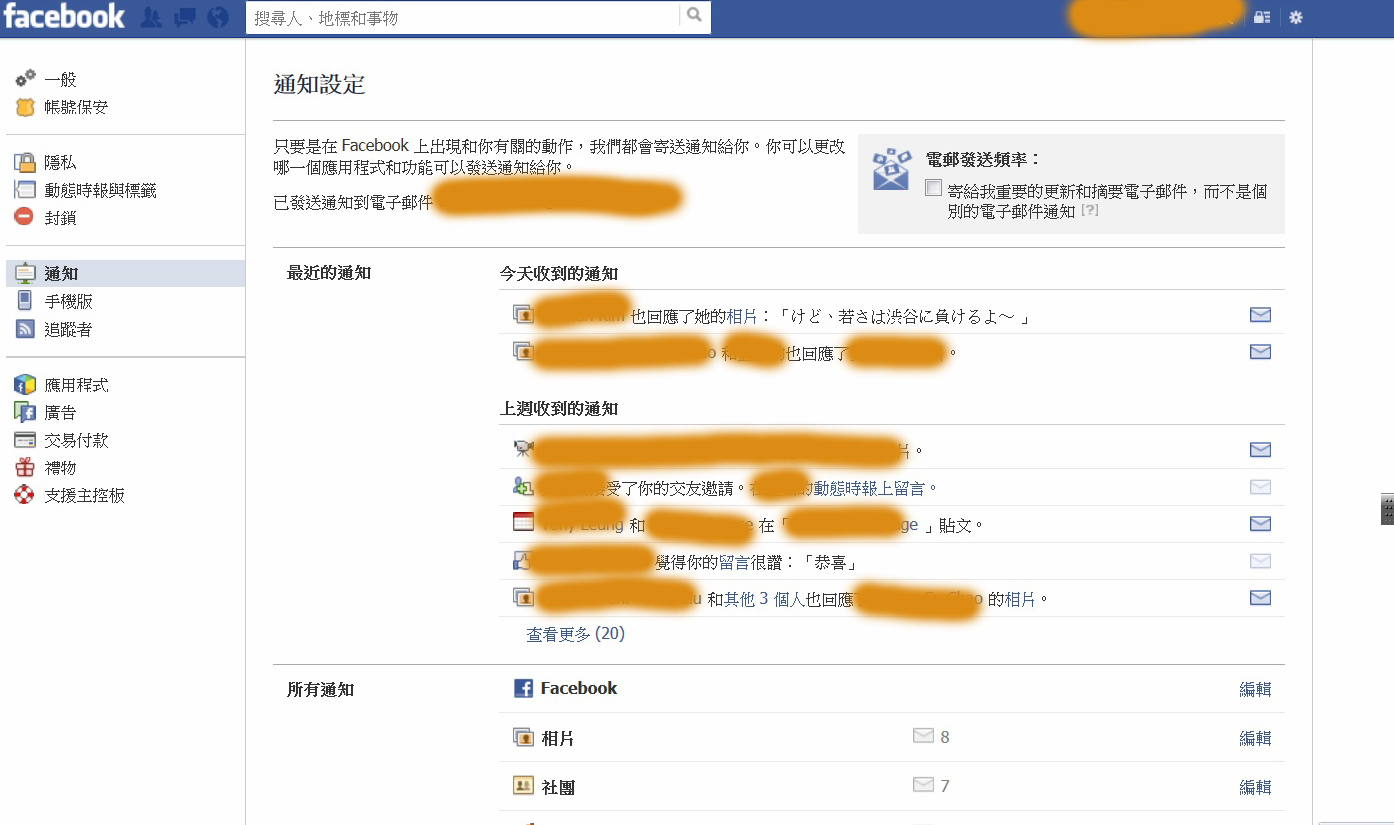1394x825 pixels.
Task: Click search field 搜尋人、地標和事物
Action: point(463,17)
